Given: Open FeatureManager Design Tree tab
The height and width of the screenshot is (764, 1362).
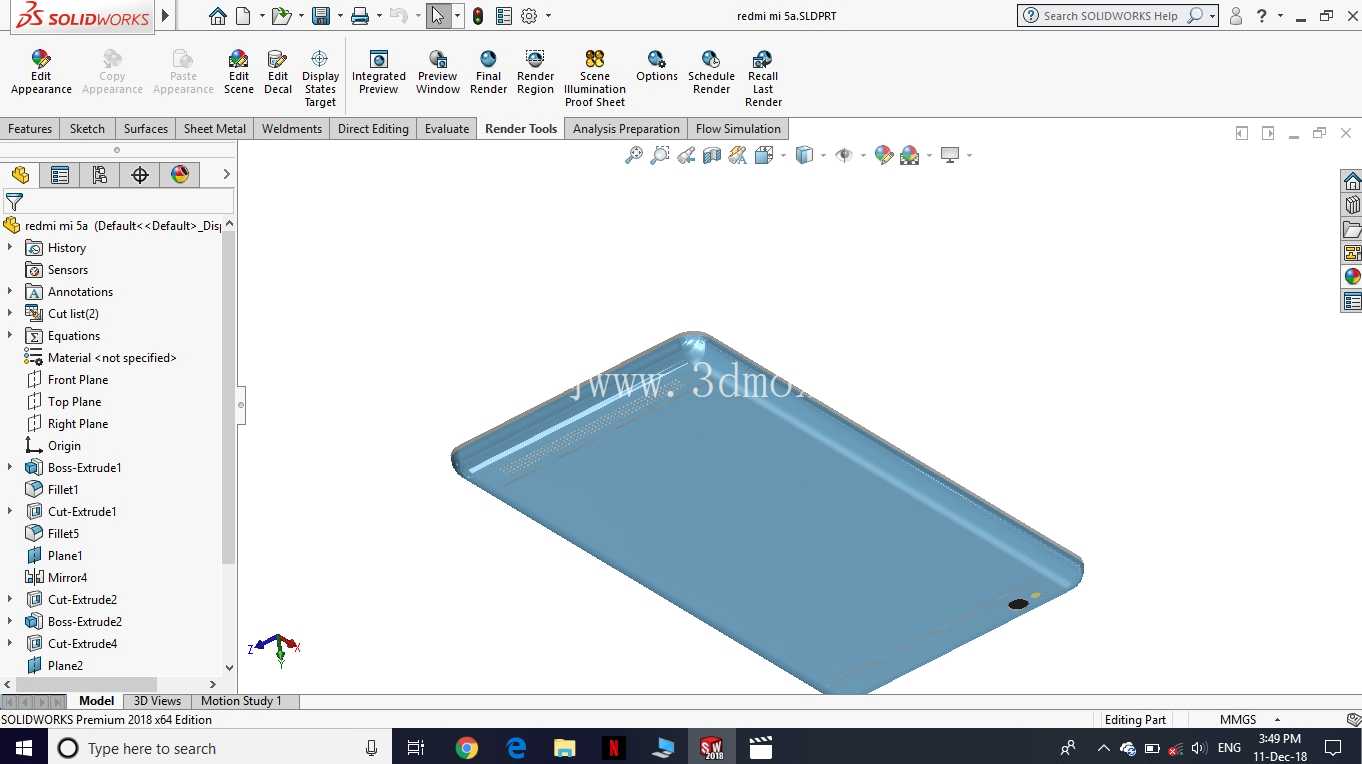Looking at the screenshot, I should (20, 175).
